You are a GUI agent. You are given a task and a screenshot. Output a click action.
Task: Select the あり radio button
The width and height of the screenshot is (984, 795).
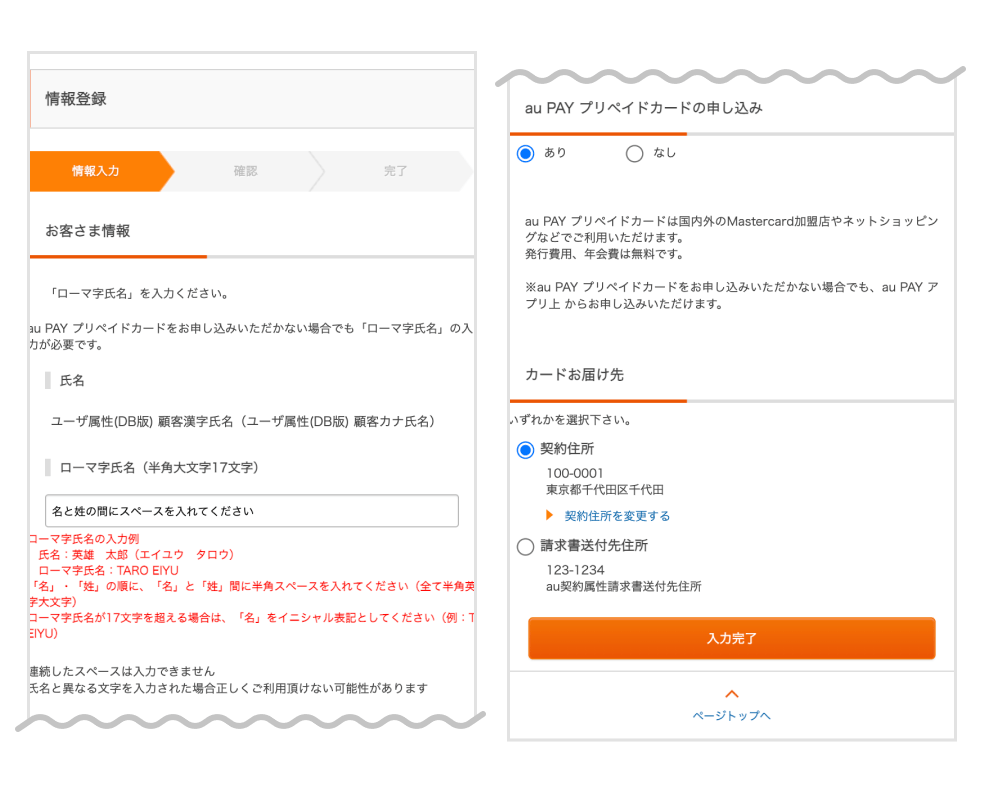coord(525,153)
